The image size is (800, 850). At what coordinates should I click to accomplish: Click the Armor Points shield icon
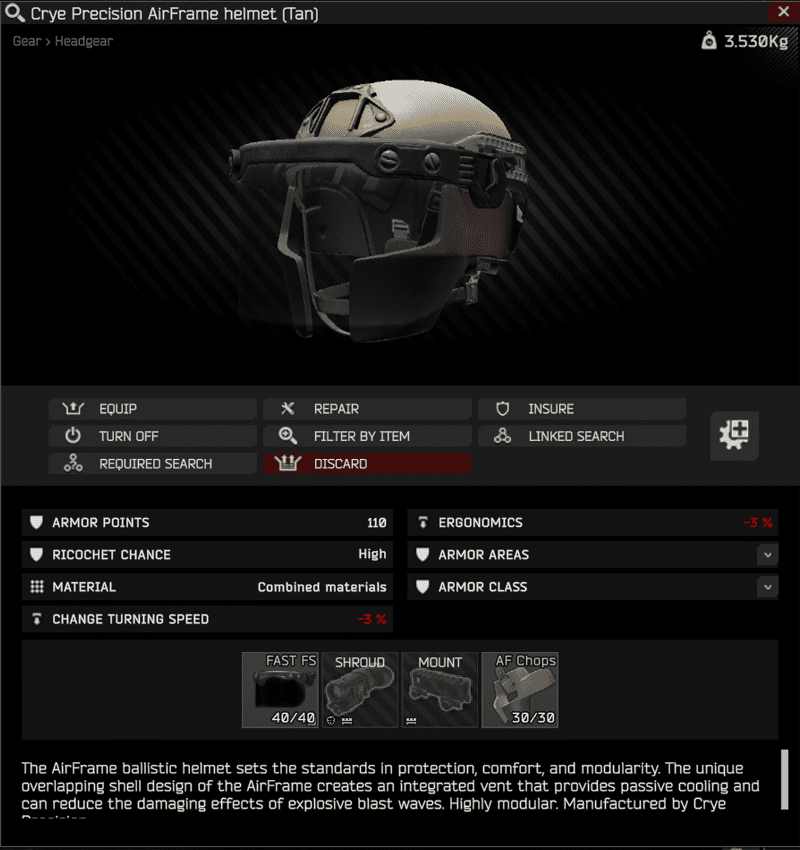(37, 523)
